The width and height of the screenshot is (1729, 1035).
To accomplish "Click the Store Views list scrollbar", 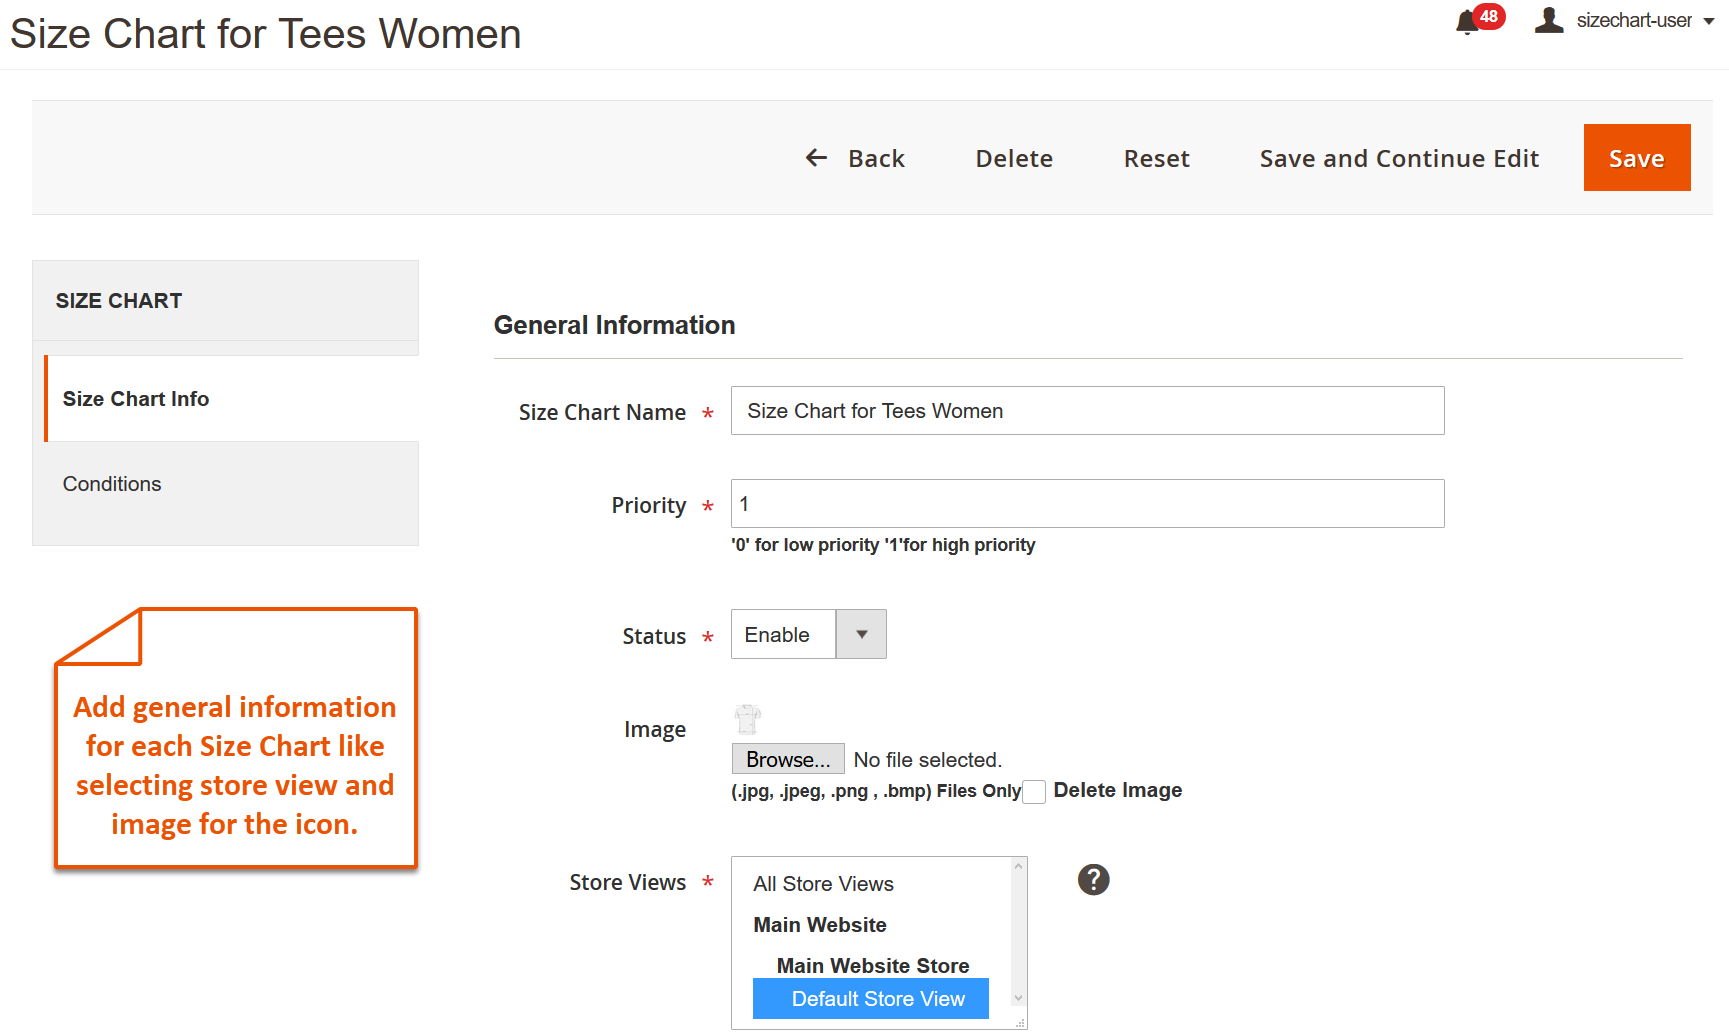I will point(1019,933).
